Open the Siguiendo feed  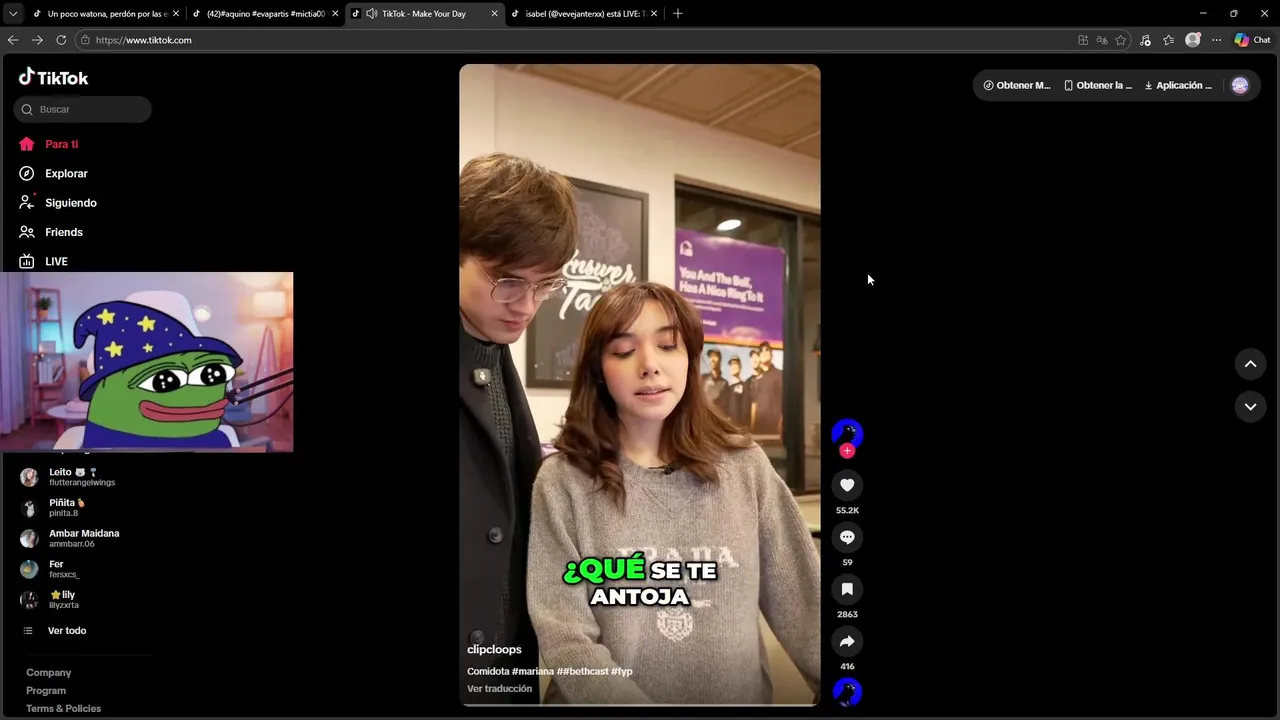point(70,202)
